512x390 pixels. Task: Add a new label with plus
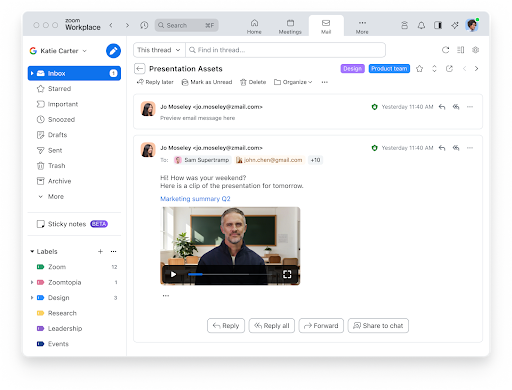pos(100,251)
